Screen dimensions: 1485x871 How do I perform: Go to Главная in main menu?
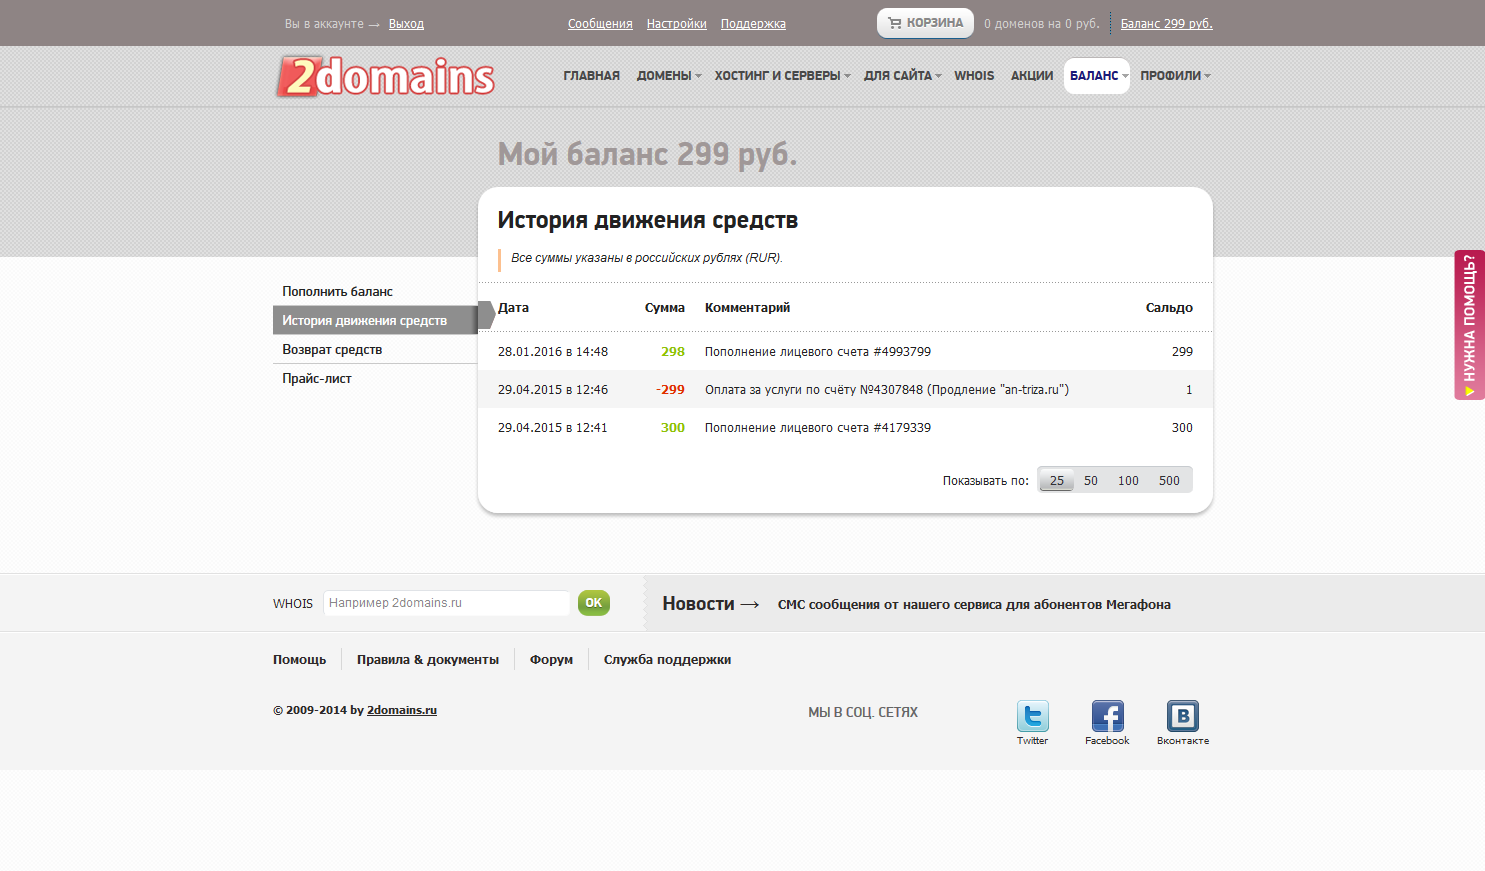591,76
